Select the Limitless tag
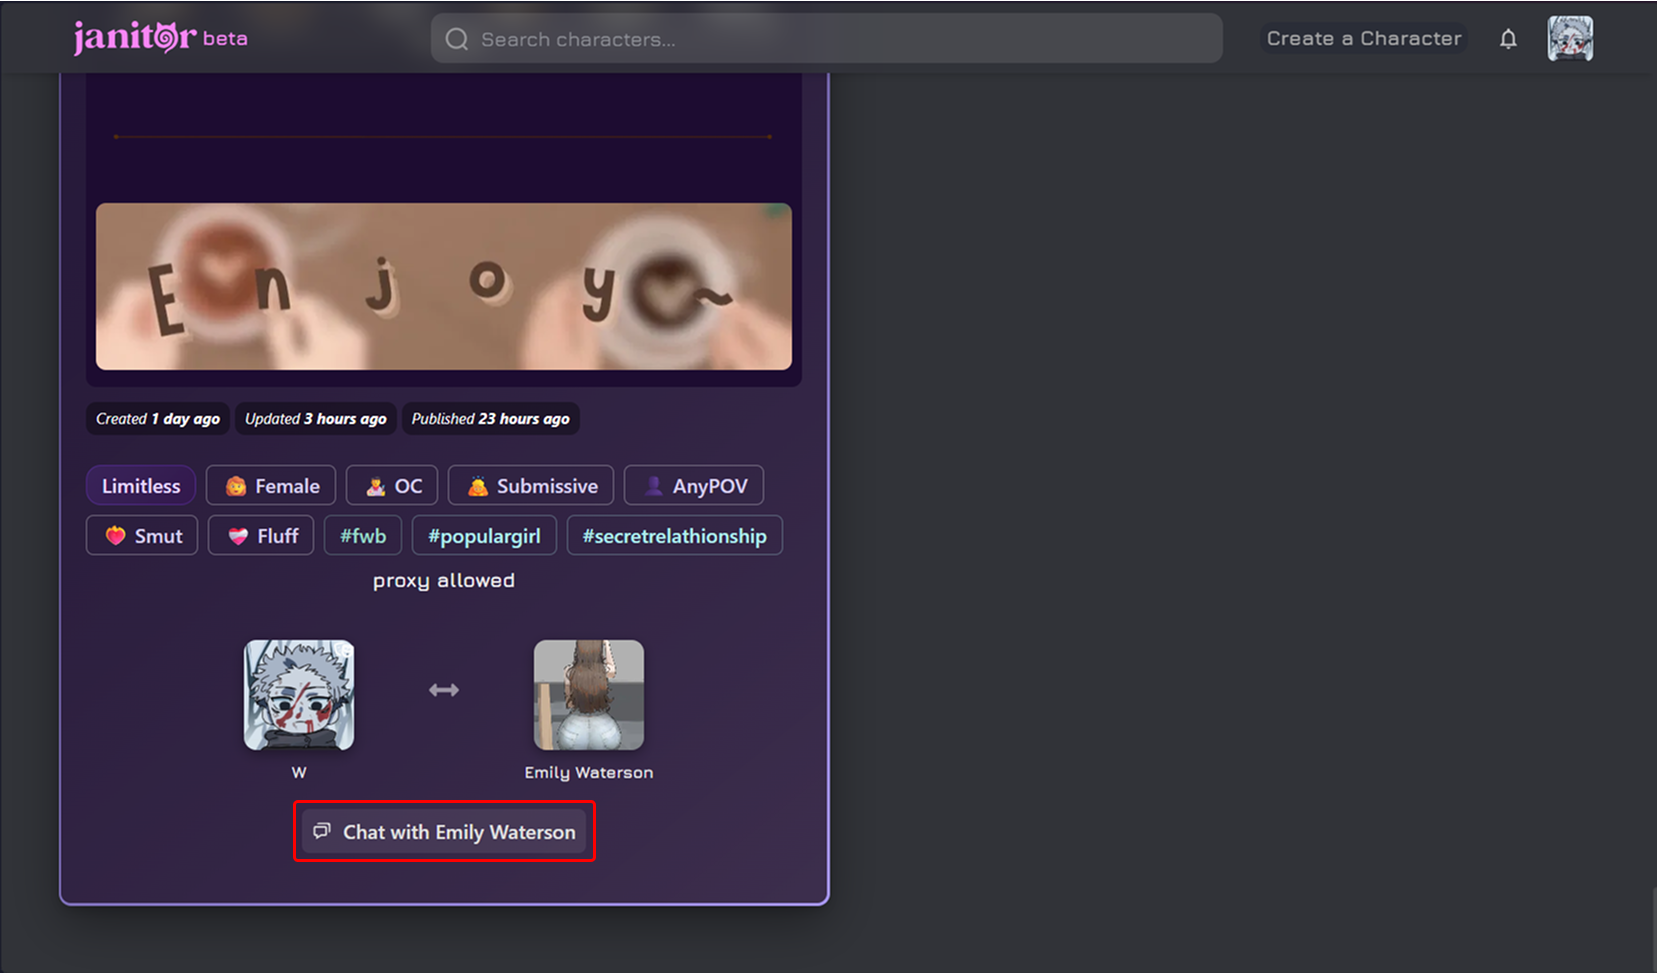 point(141,486)
